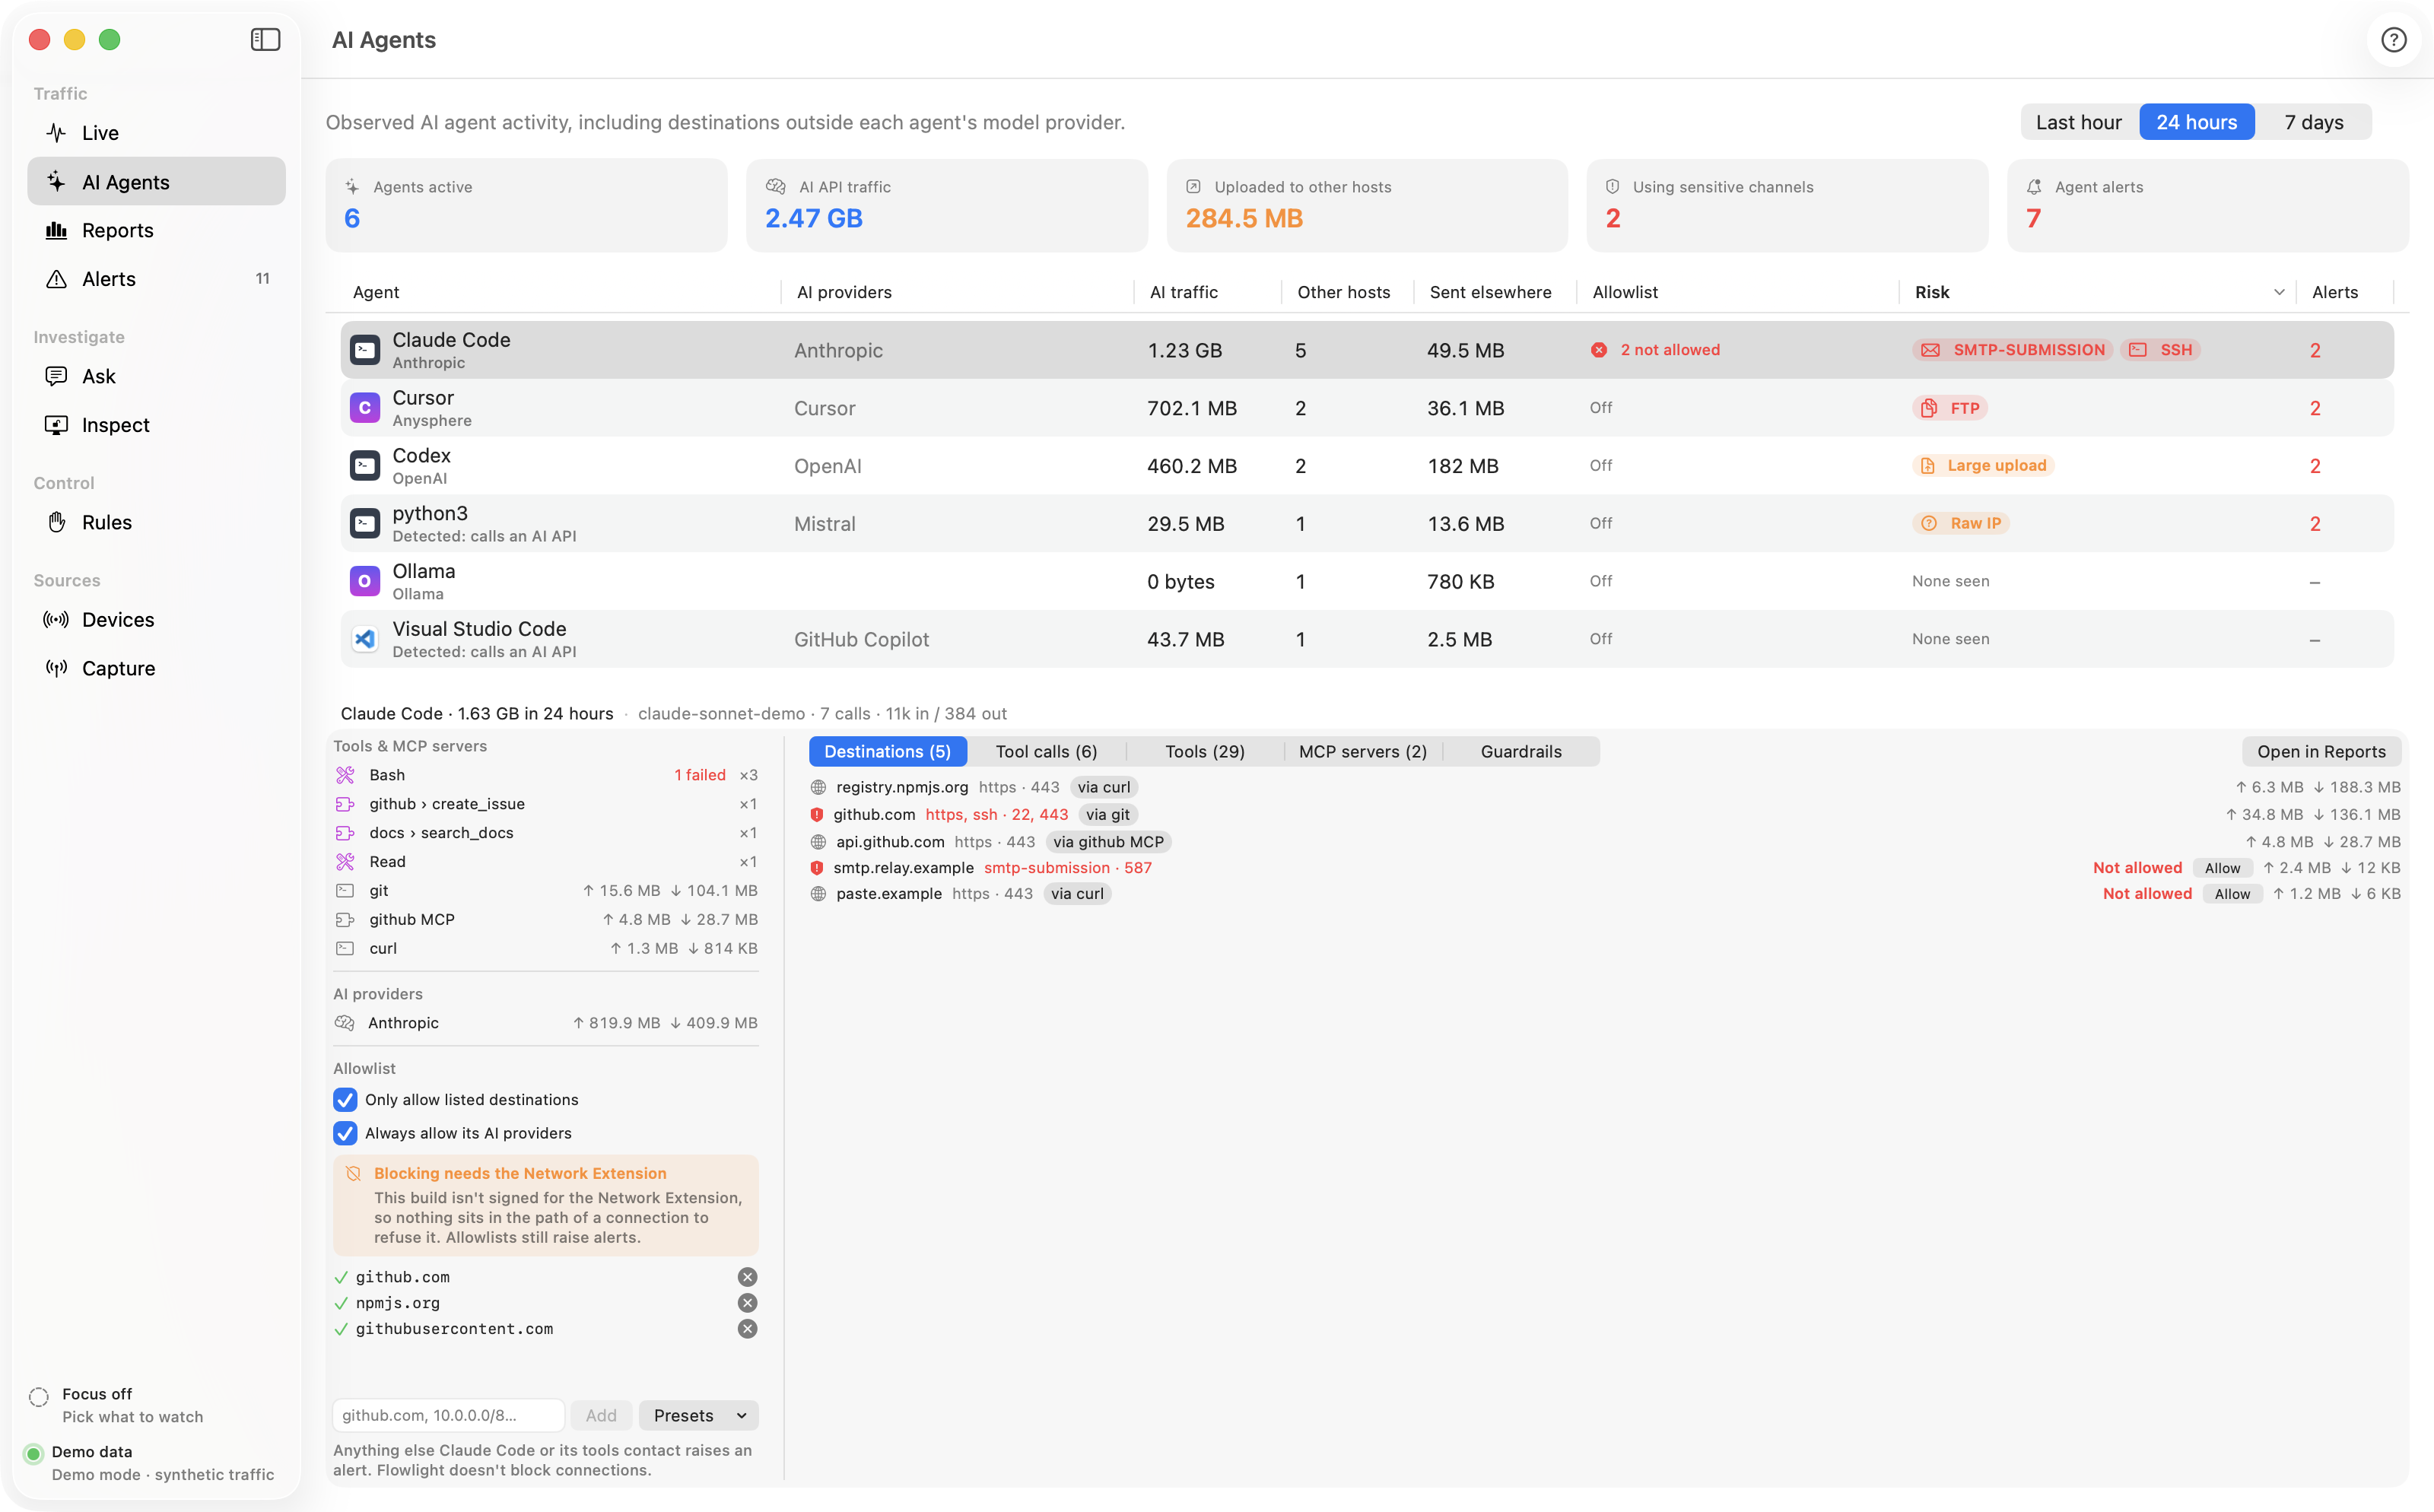
Task: Click the Cursor agent purple icon
Action: [x=365, y=408]
